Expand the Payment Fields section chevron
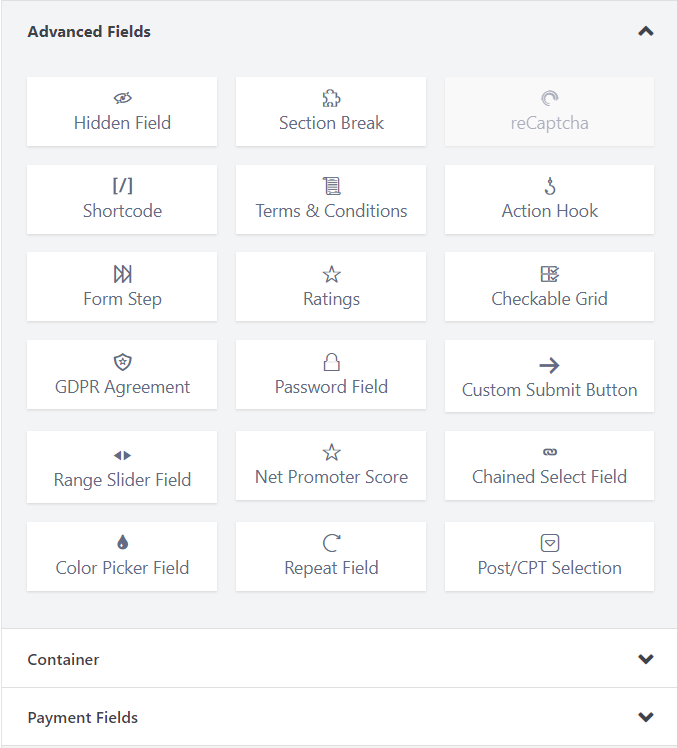 (x=645, y=717)
